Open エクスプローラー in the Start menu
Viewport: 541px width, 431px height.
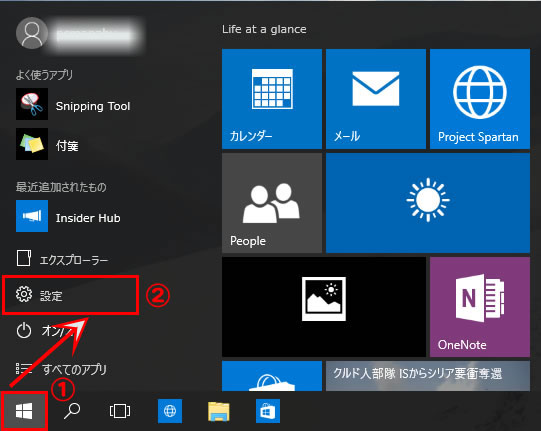62,259
